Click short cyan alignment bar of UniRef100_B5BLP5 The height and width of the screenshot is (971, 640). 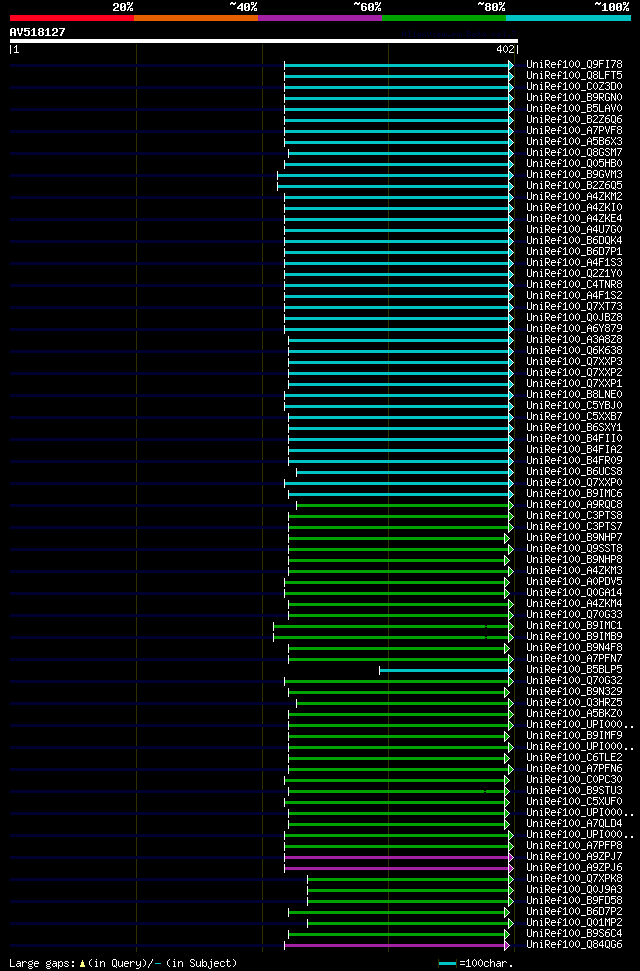447,670
